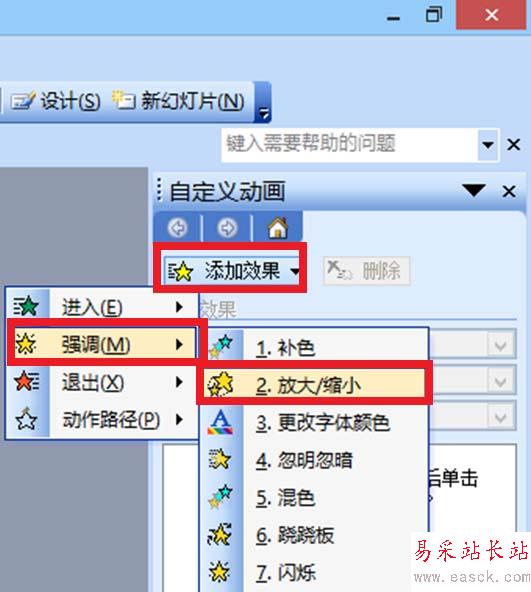Expand the 自定义动画 task pane dropdown triangle

pos(474,191)
